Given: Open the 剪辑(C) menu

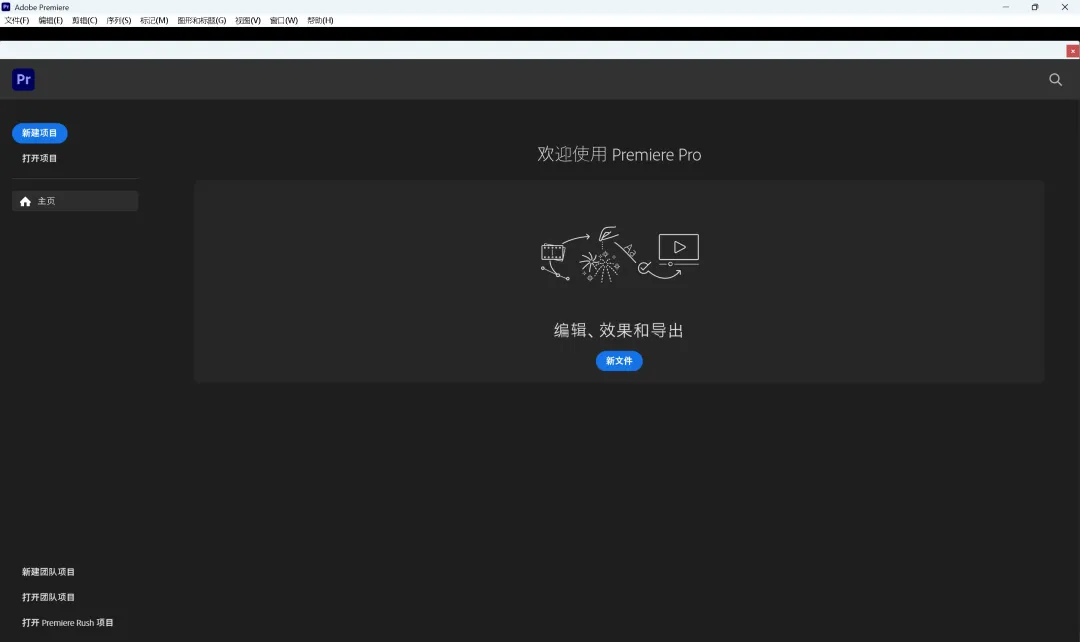Looking at the screenshot, I should pyautogui.click(x=85, y=21).
